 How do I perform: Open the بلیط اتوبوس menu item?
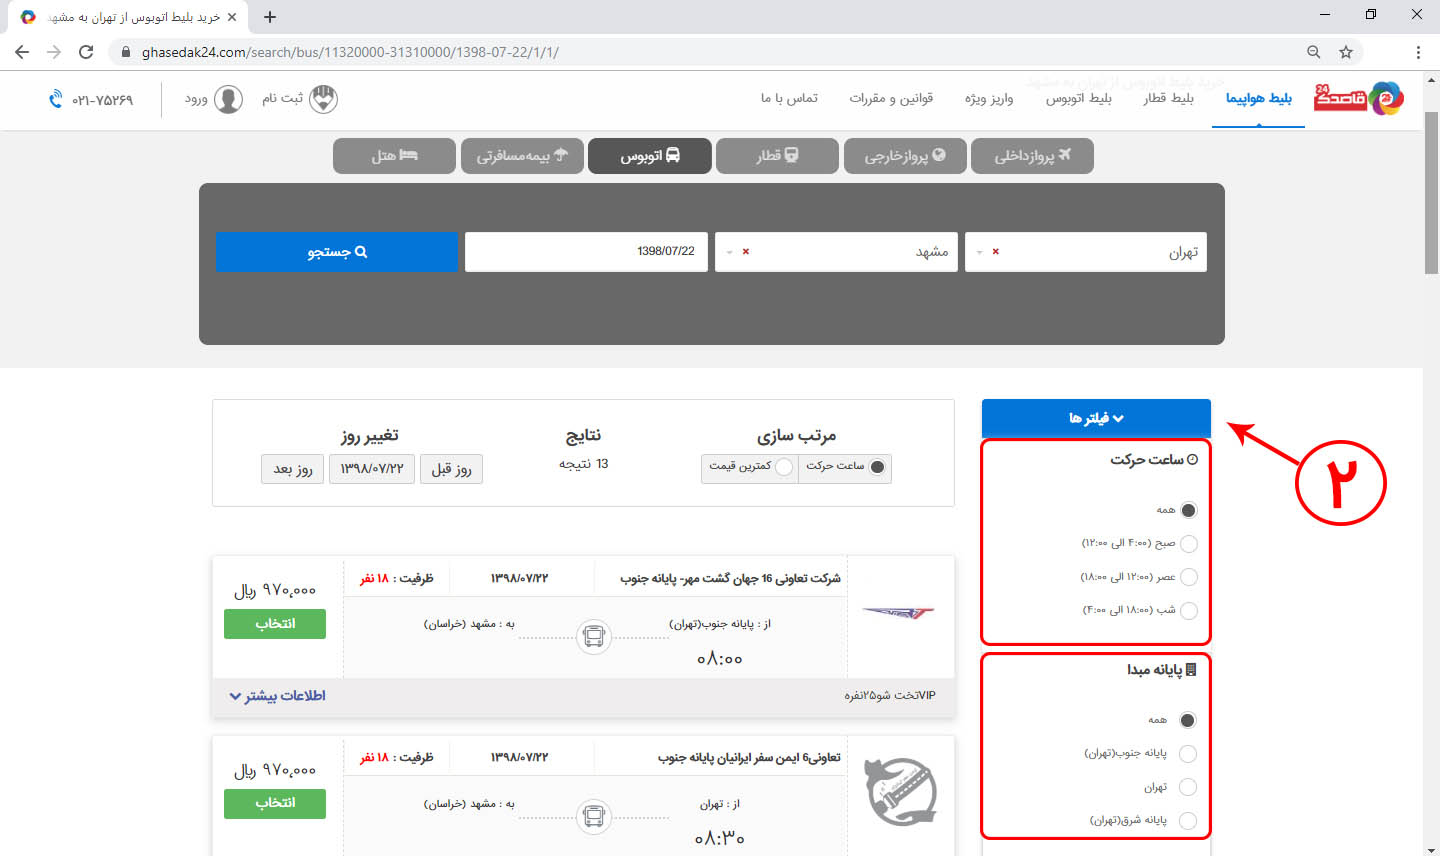(x=1079, y=98)
